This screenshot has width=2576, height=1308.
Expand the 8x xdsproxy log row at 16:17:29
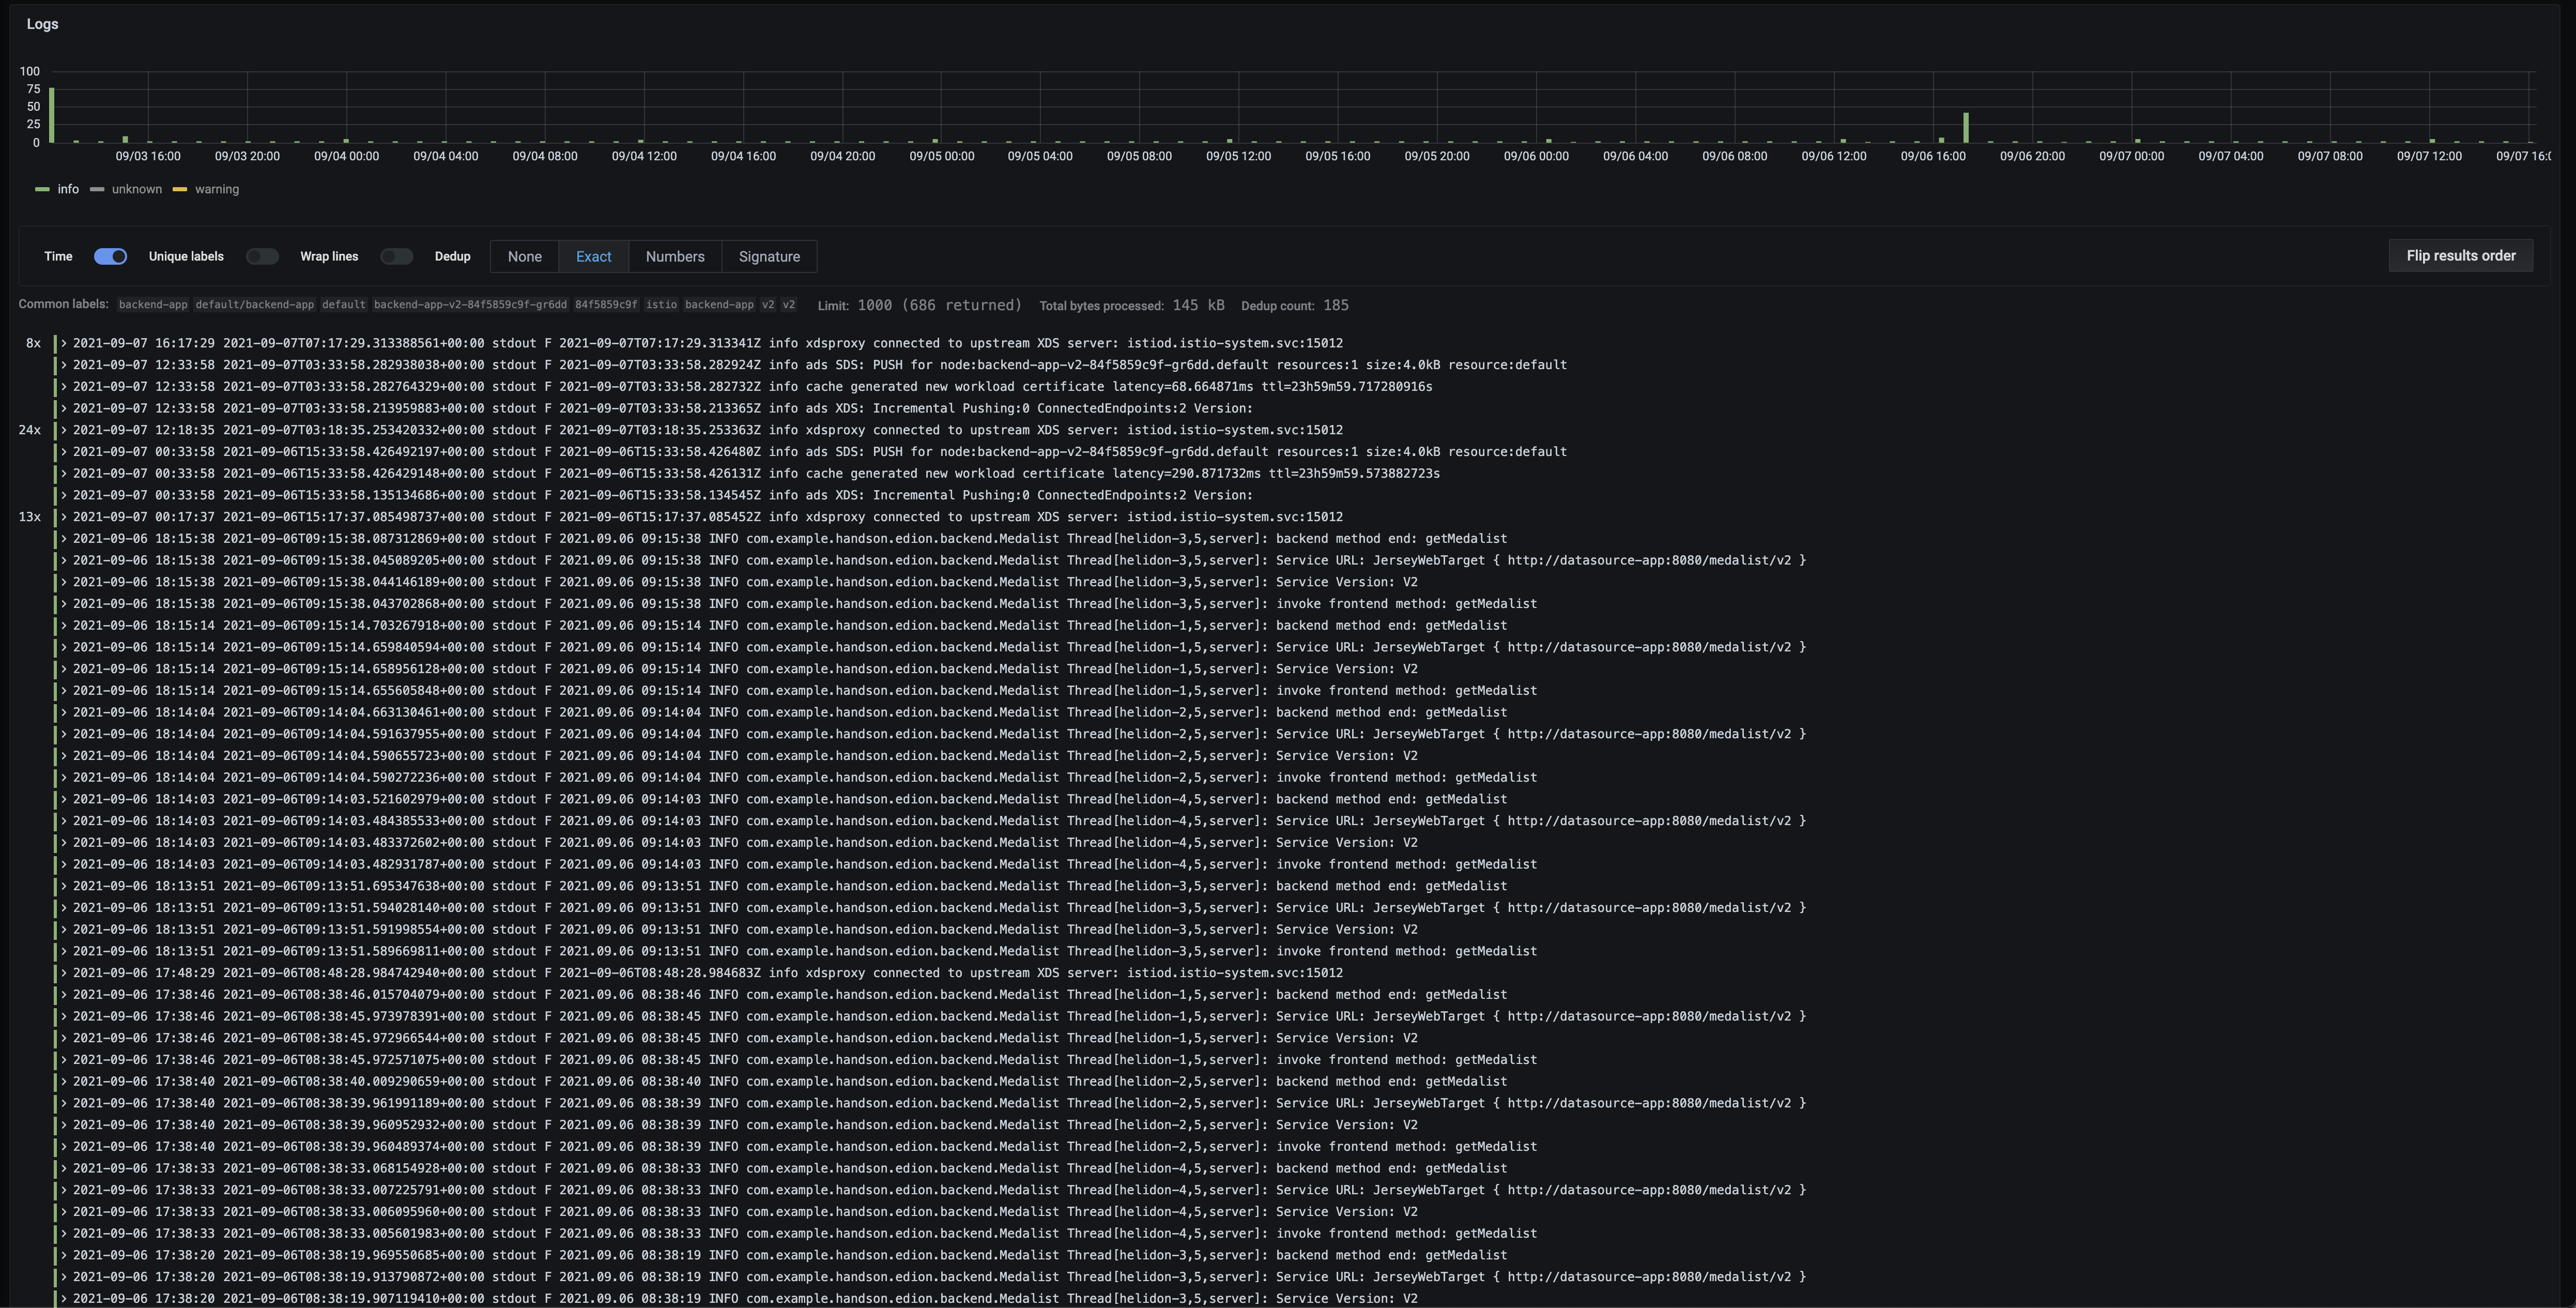(64, 343)
